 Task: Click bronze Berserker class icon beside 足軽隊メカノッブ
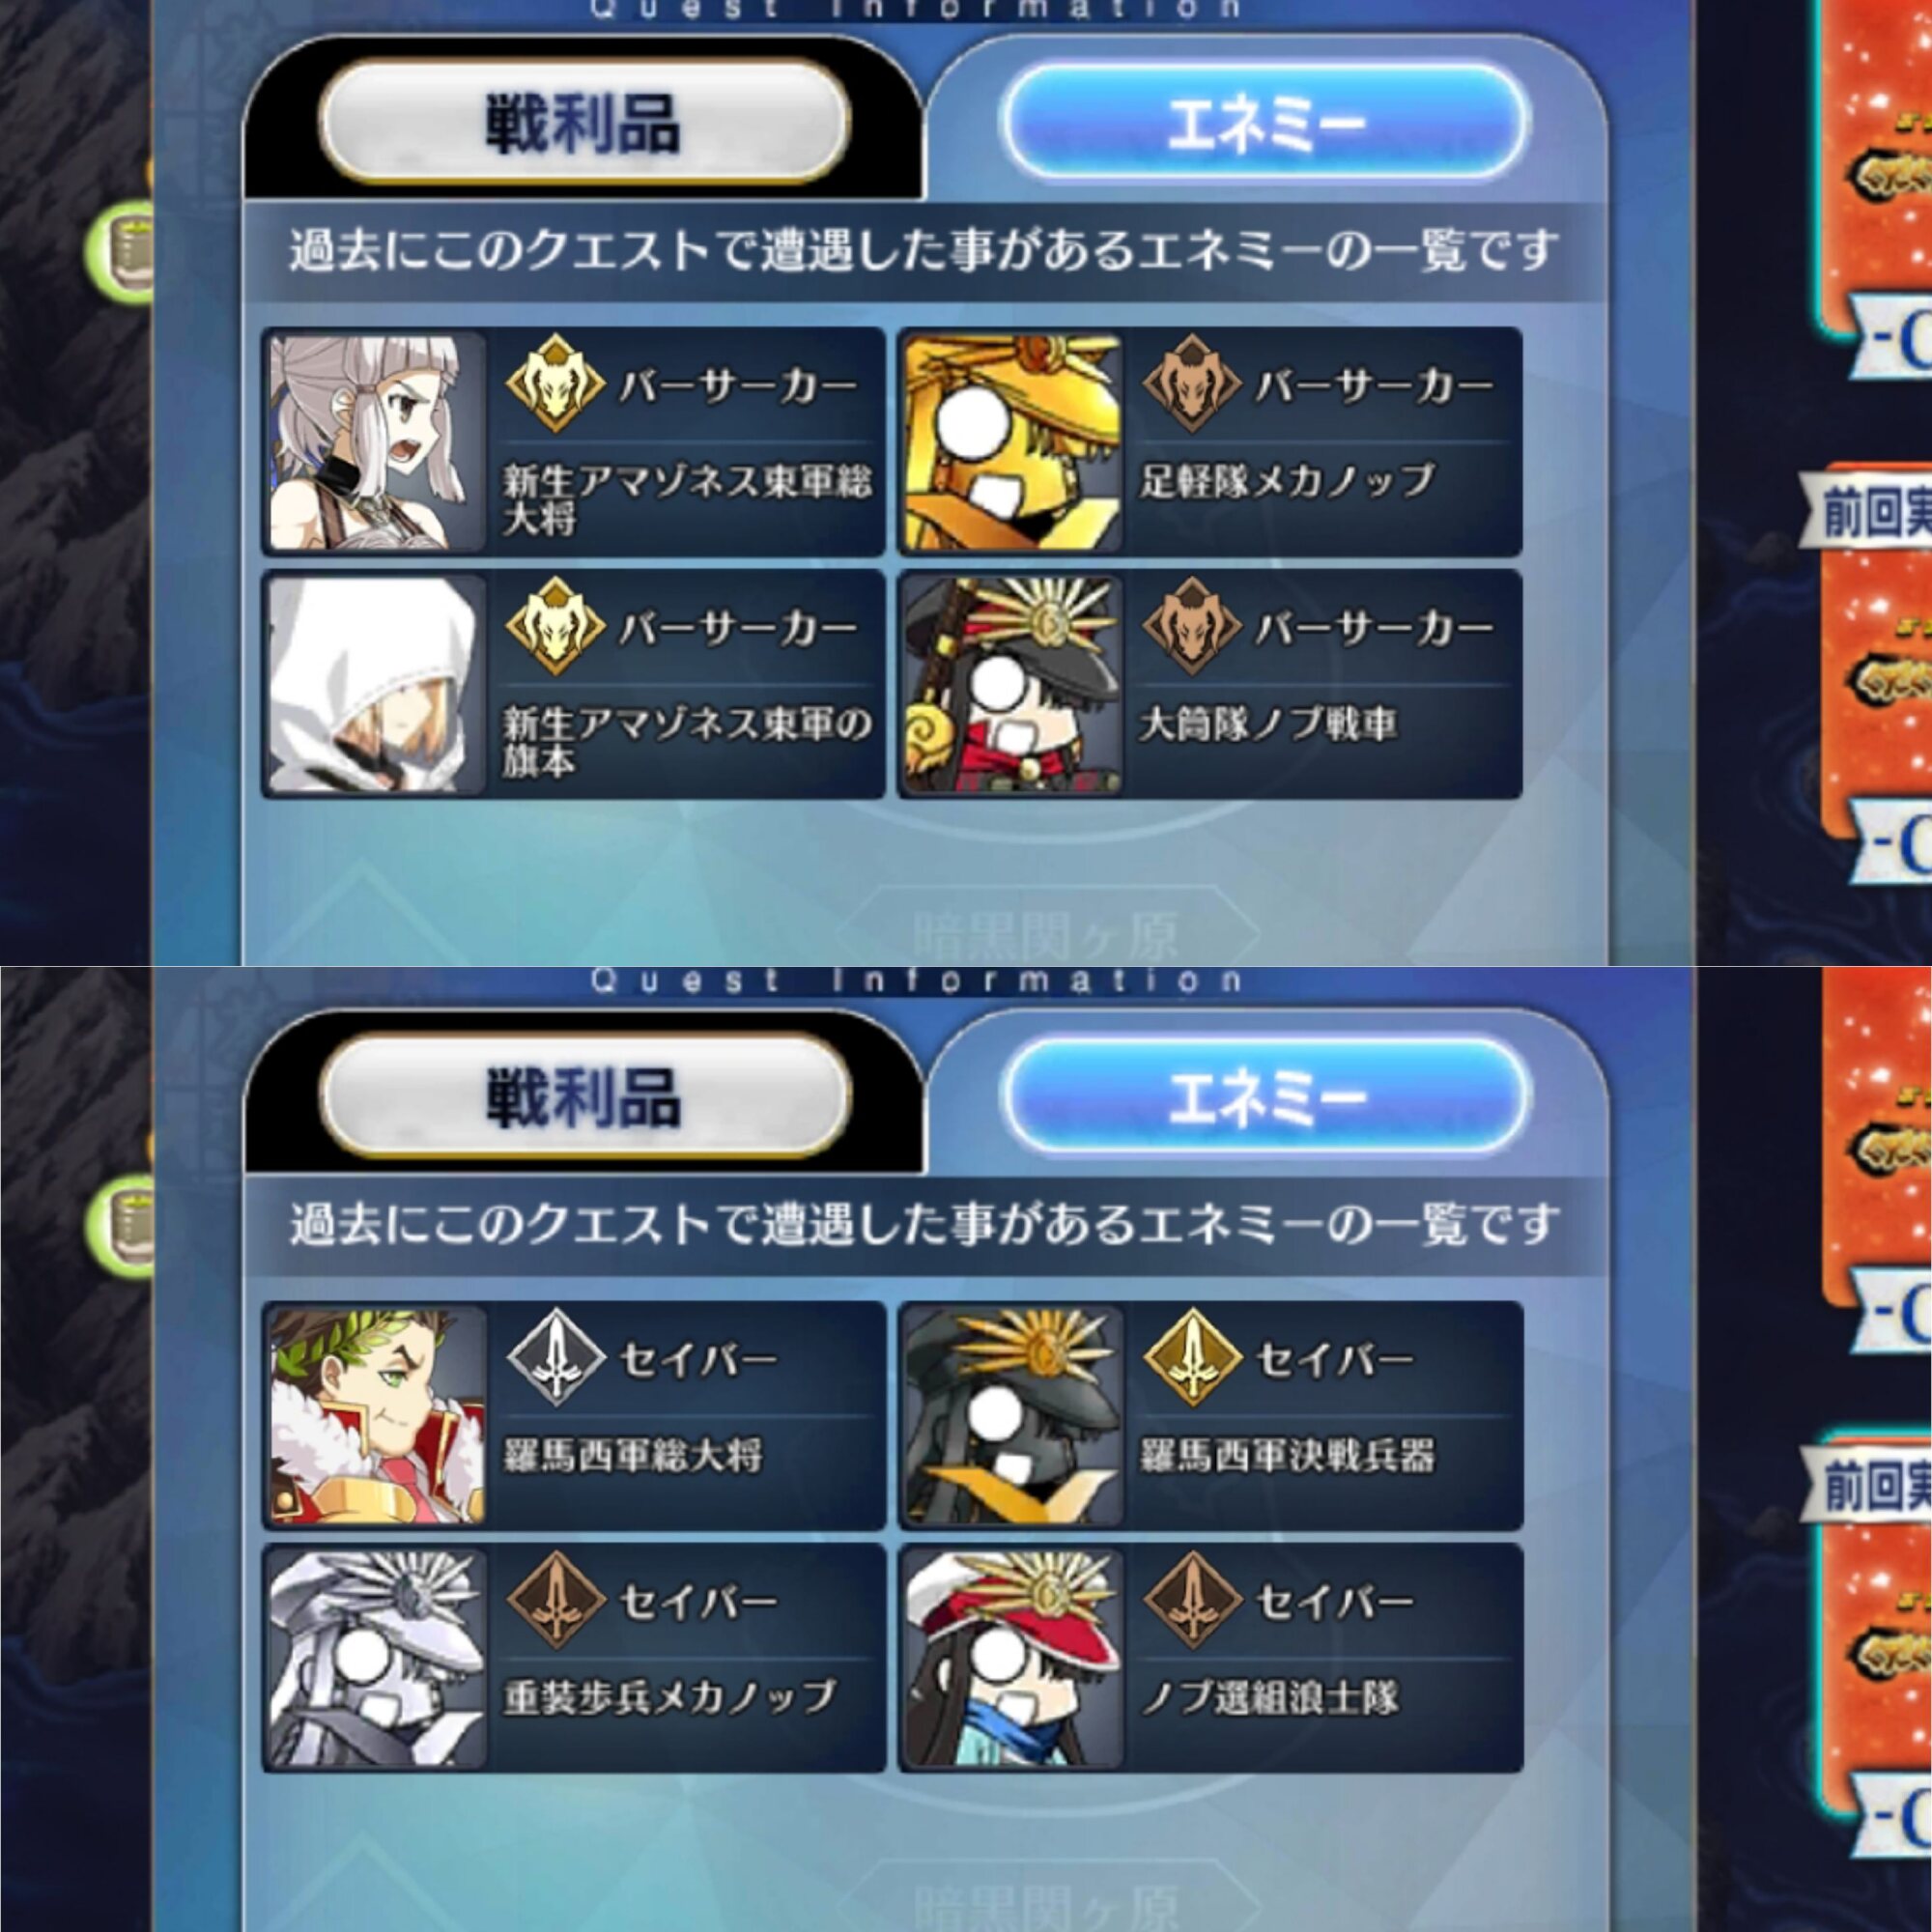click(1191, 384)
